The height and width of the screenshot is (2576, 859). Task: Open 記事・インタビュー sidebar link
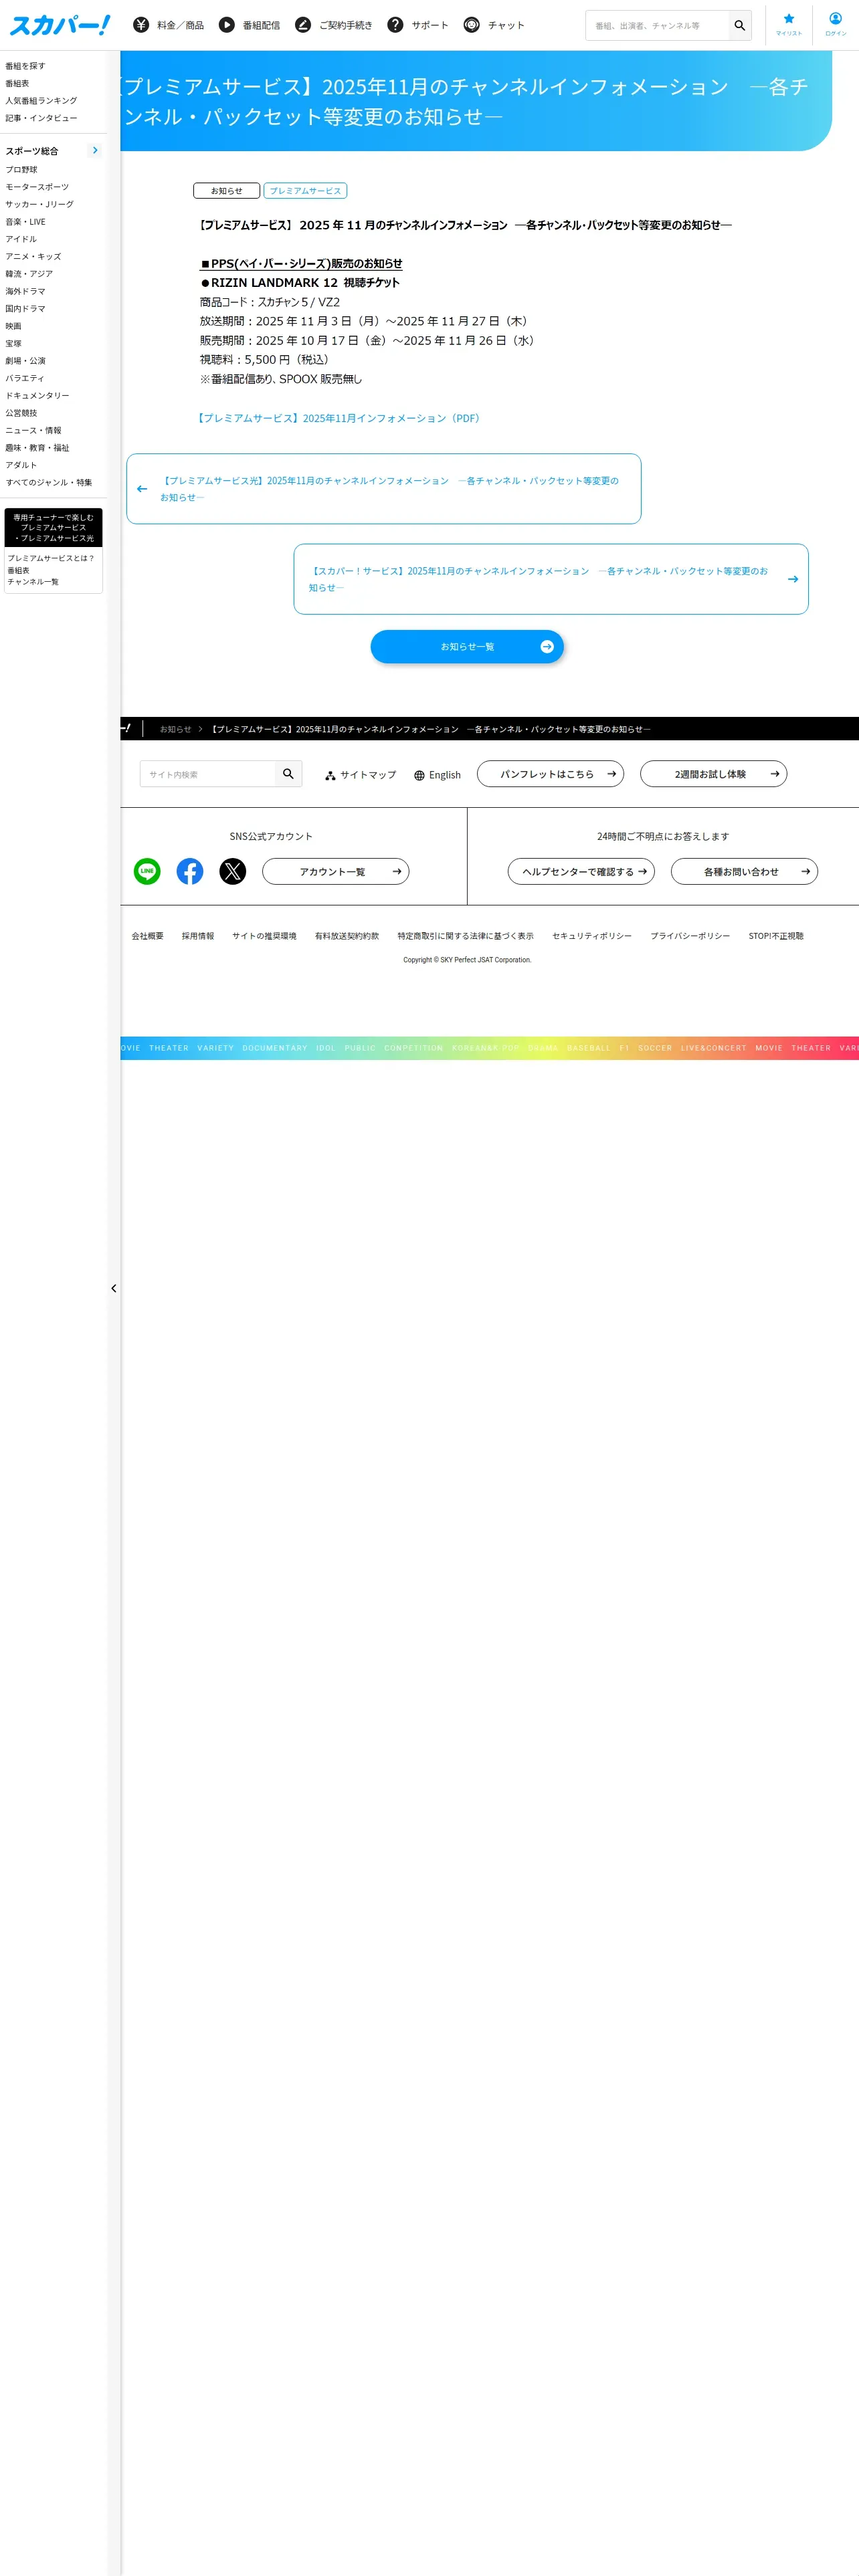41,118
